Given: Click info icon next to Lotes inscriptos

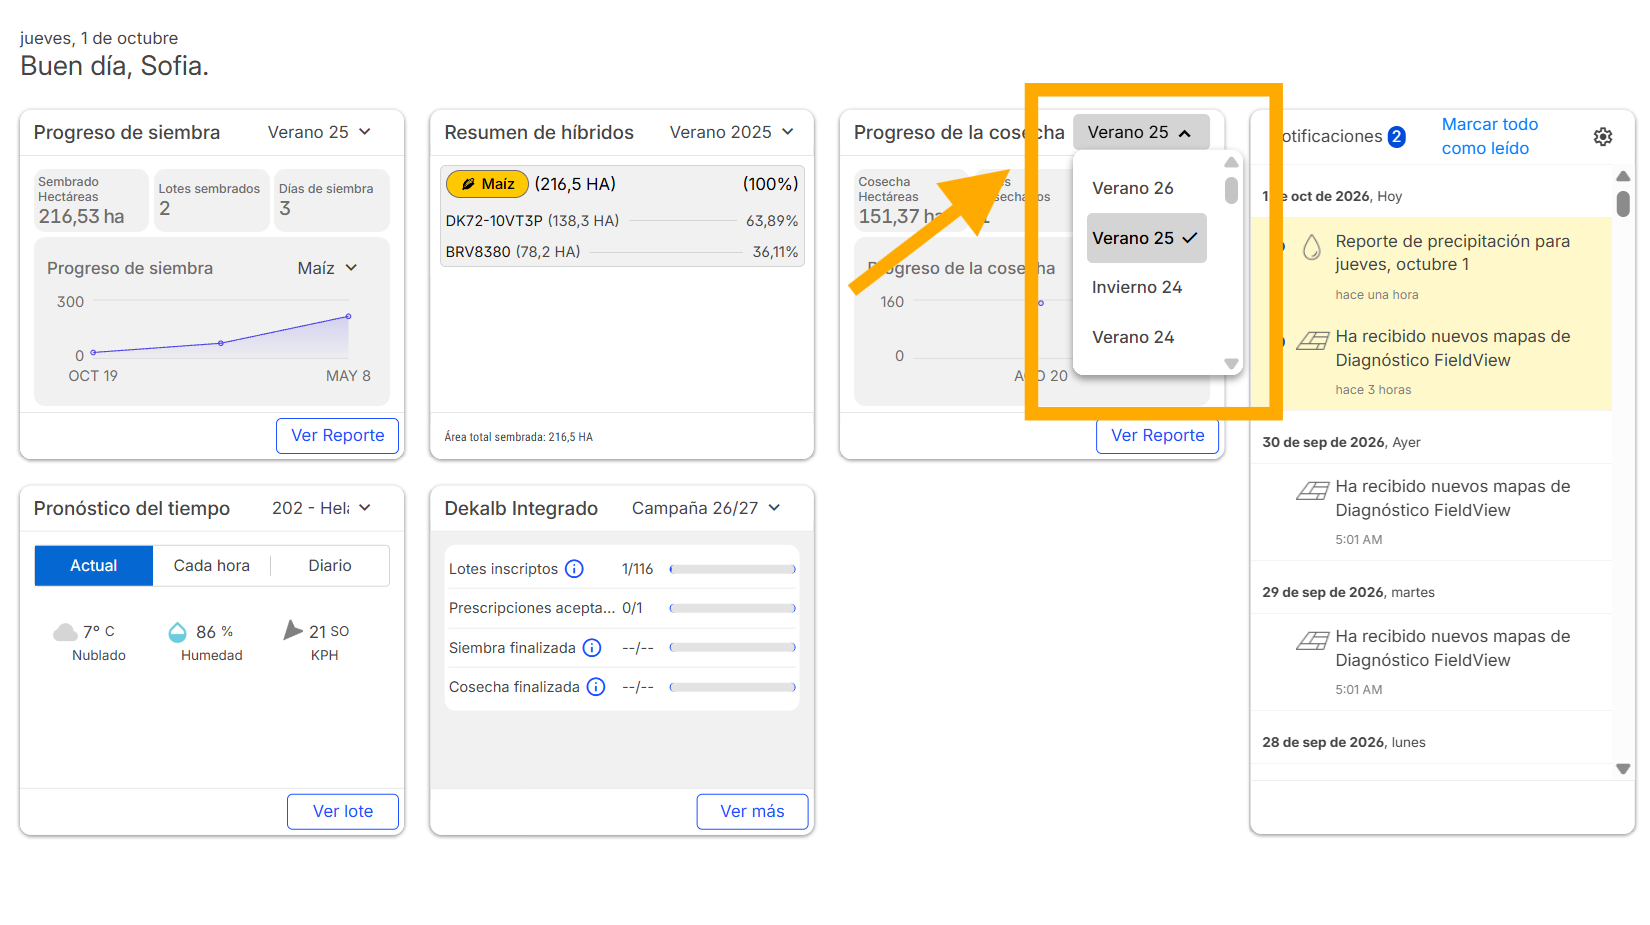Looking at the screenshot, I should [x=574, y=569].
